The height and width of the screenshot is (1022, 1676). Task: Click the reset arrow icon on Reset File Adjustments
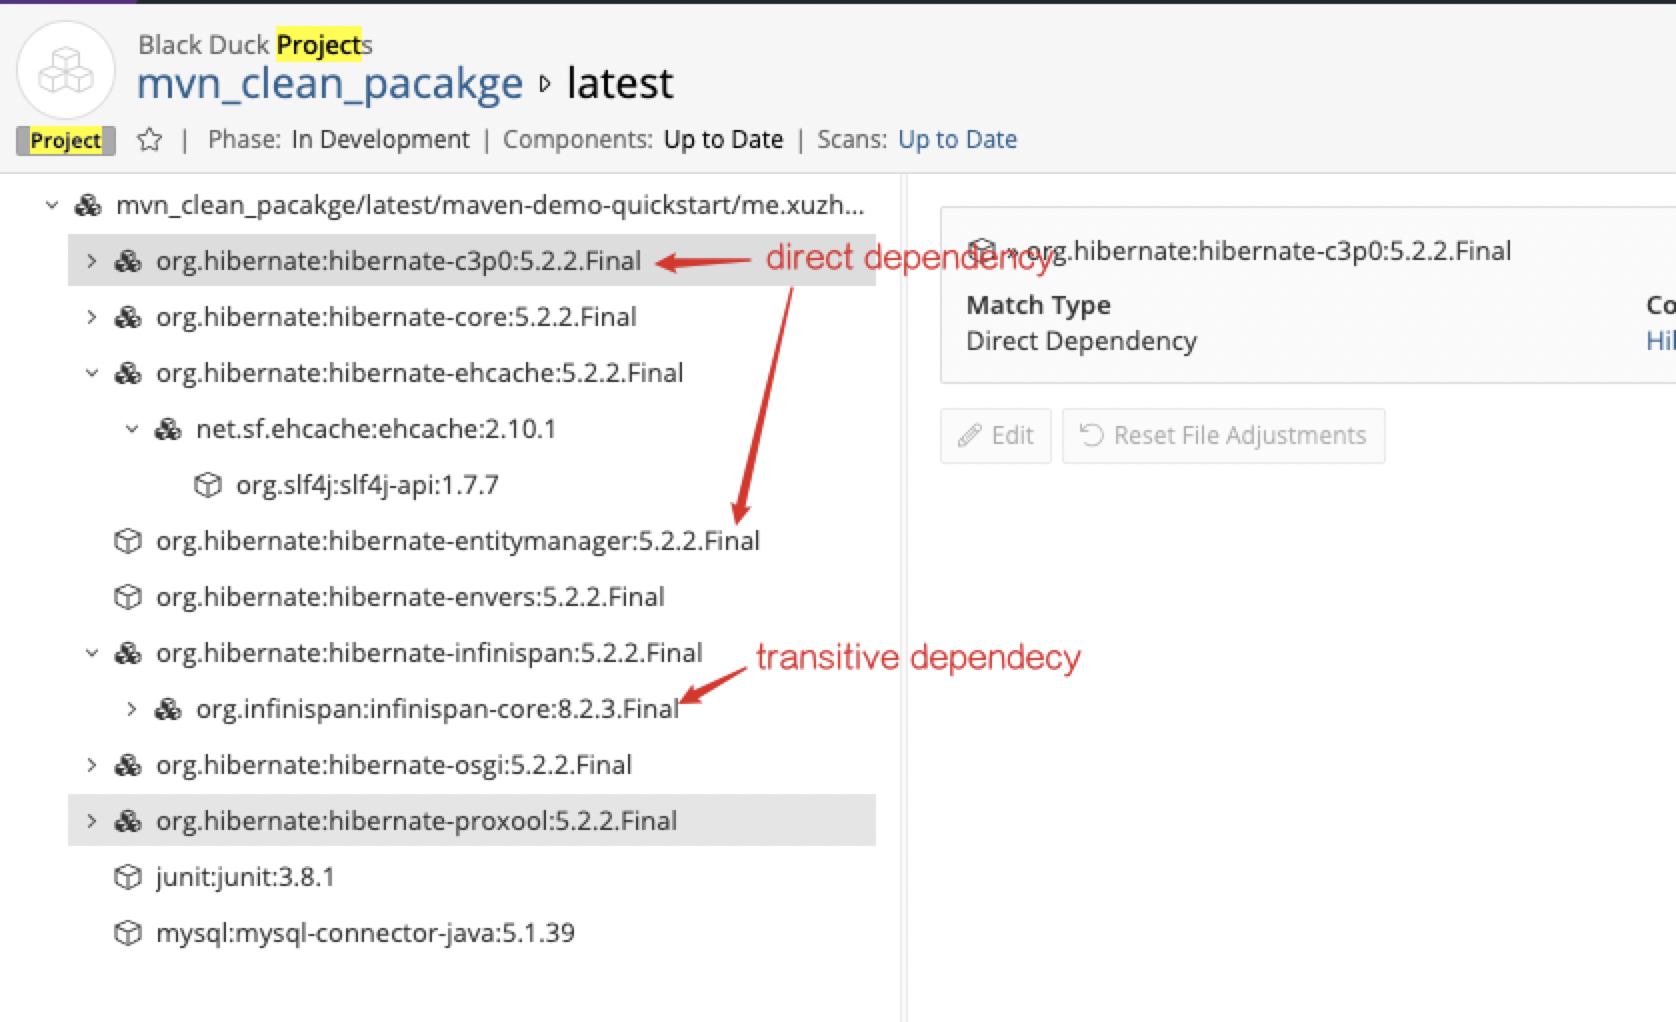pyautogui.click(x=1092, y=435)
